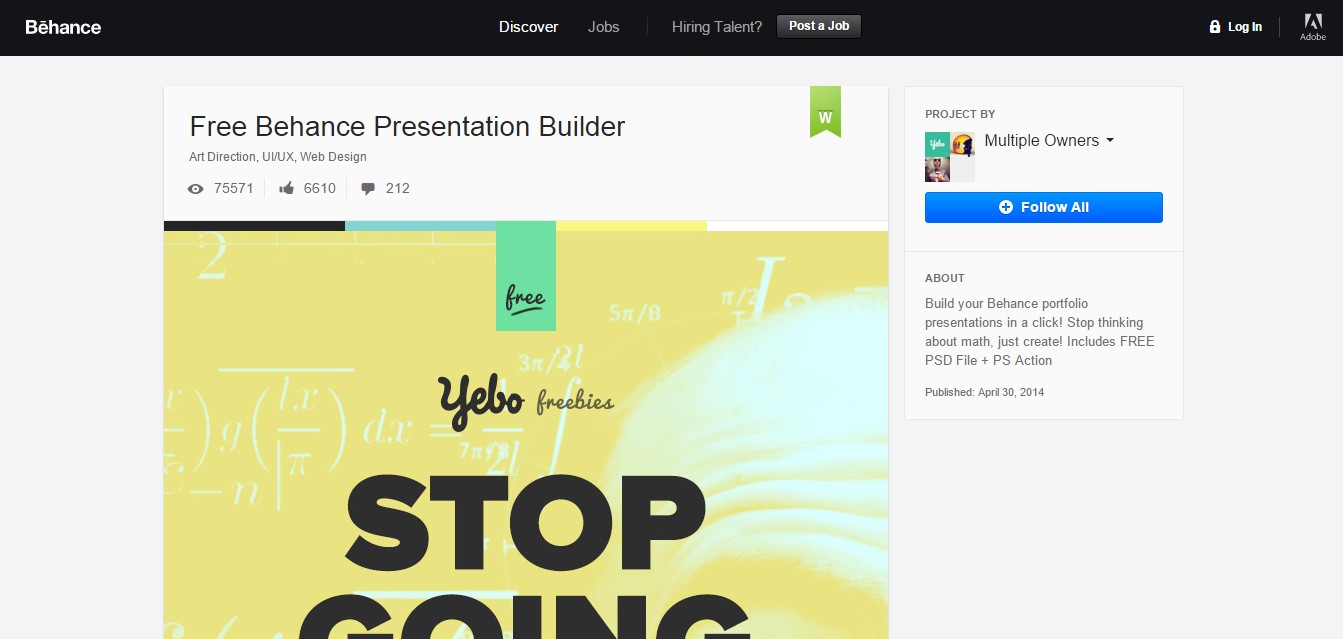
Task: Click the PROJECT BY heading
Action: [960, 114]
